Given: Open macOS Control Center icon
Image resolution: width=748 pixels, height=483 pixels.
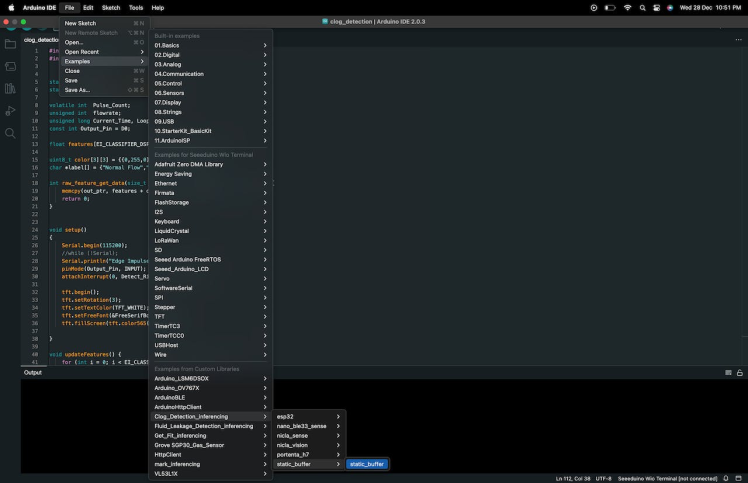Looking at the screenshot, I should tap(656, 7).
